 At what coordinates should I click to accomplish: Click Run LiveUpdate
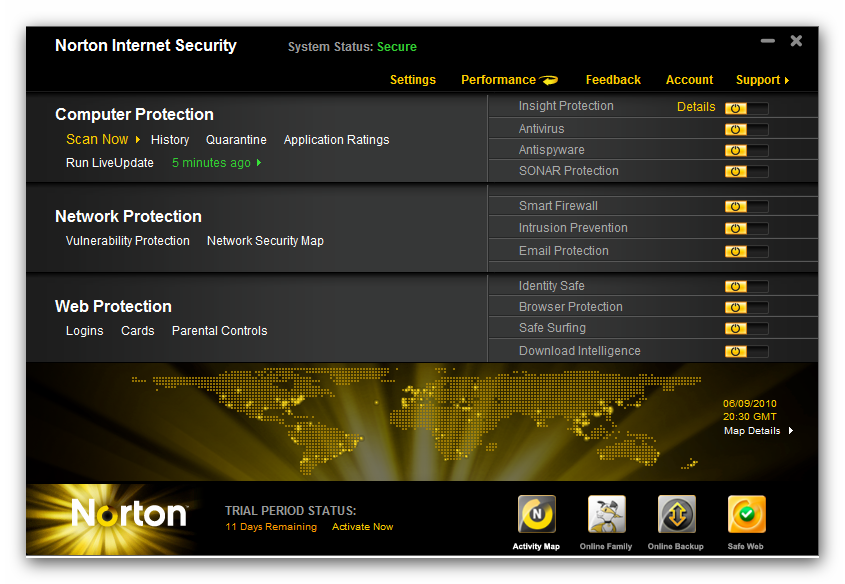[110, 163]
